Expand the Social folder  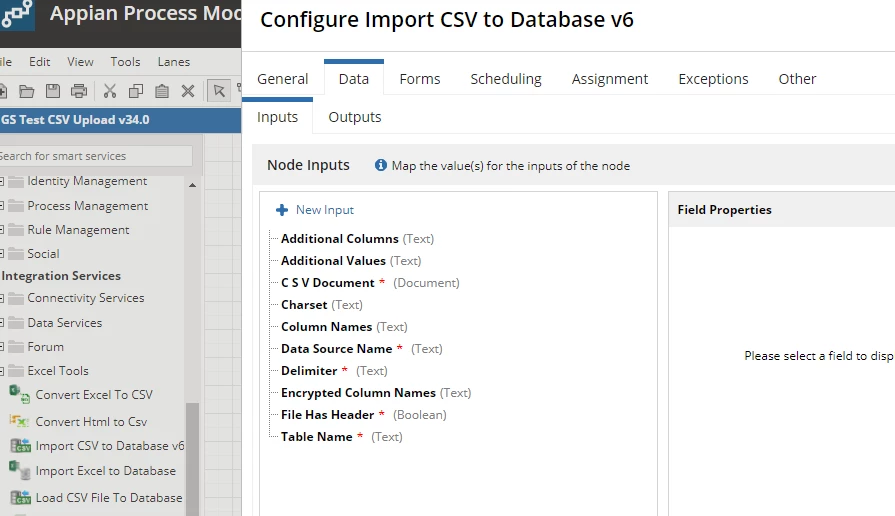2,253
